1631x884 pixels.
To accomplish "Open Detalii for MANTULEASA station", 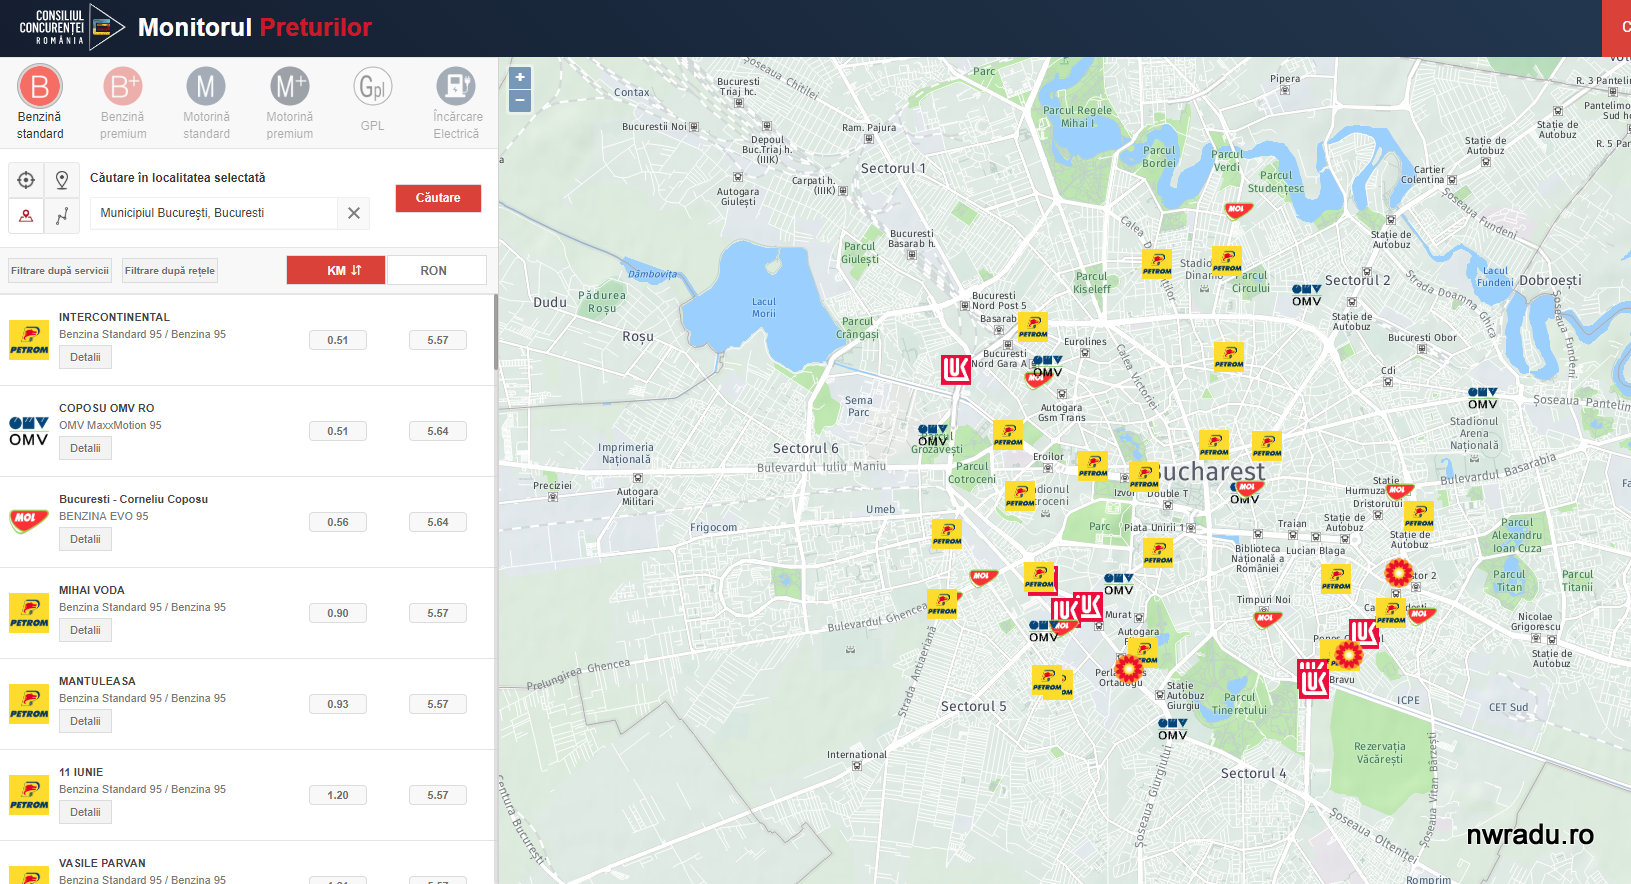I will (85, 721).
